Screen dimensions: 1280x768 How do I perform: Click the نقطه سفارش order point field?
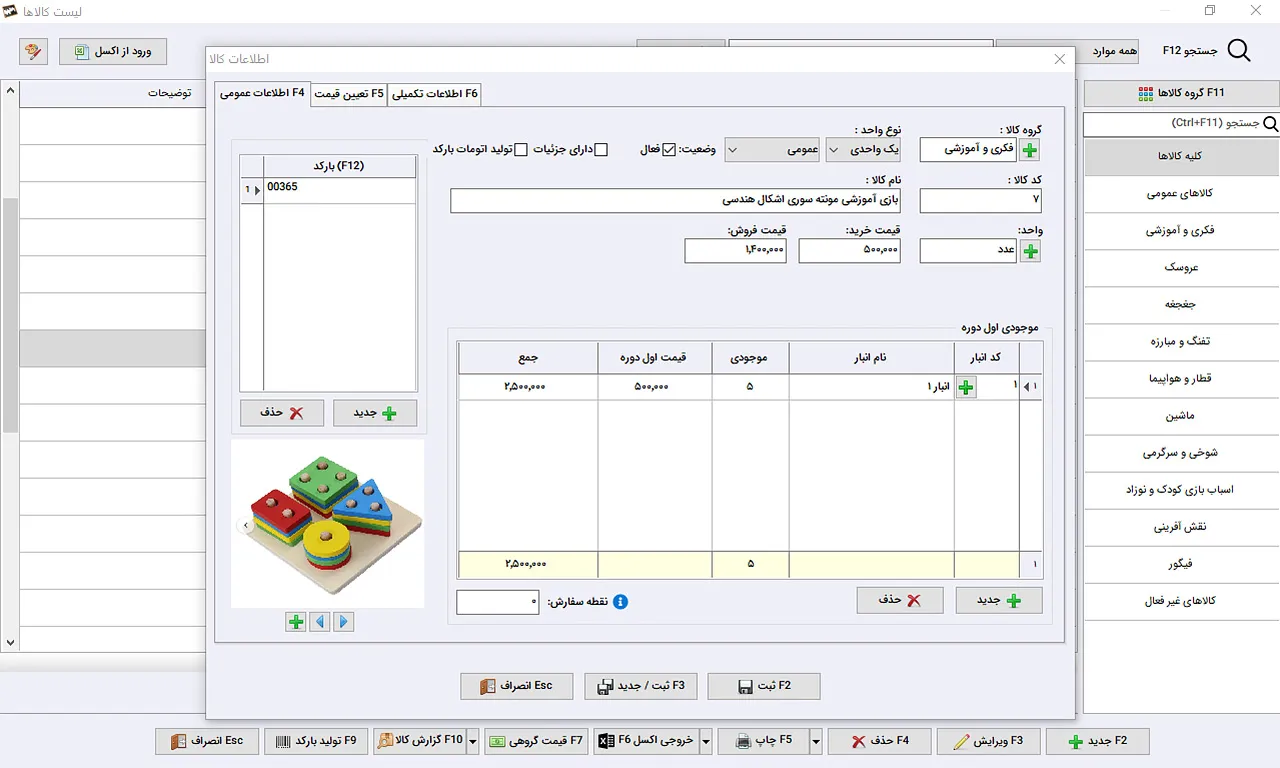tap(498, 602)
